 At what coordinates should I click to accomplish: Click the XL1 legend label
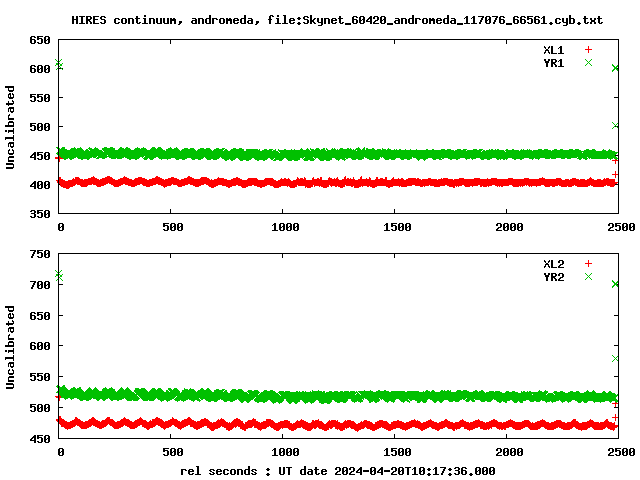click(553, 50)
